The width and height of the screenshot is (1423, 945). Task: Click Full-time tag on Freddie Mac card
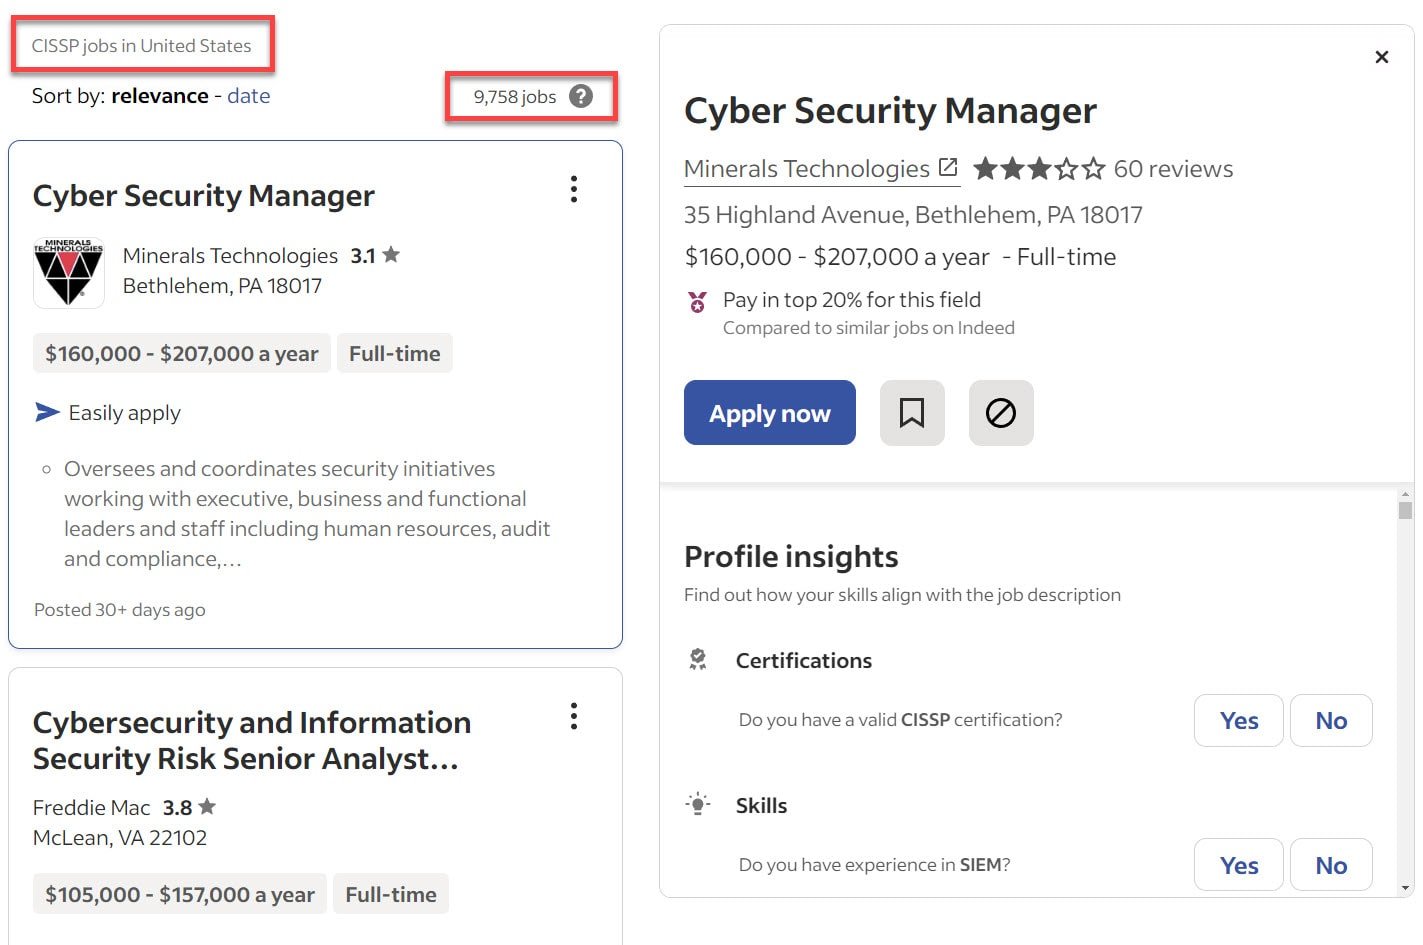[391, 894]
